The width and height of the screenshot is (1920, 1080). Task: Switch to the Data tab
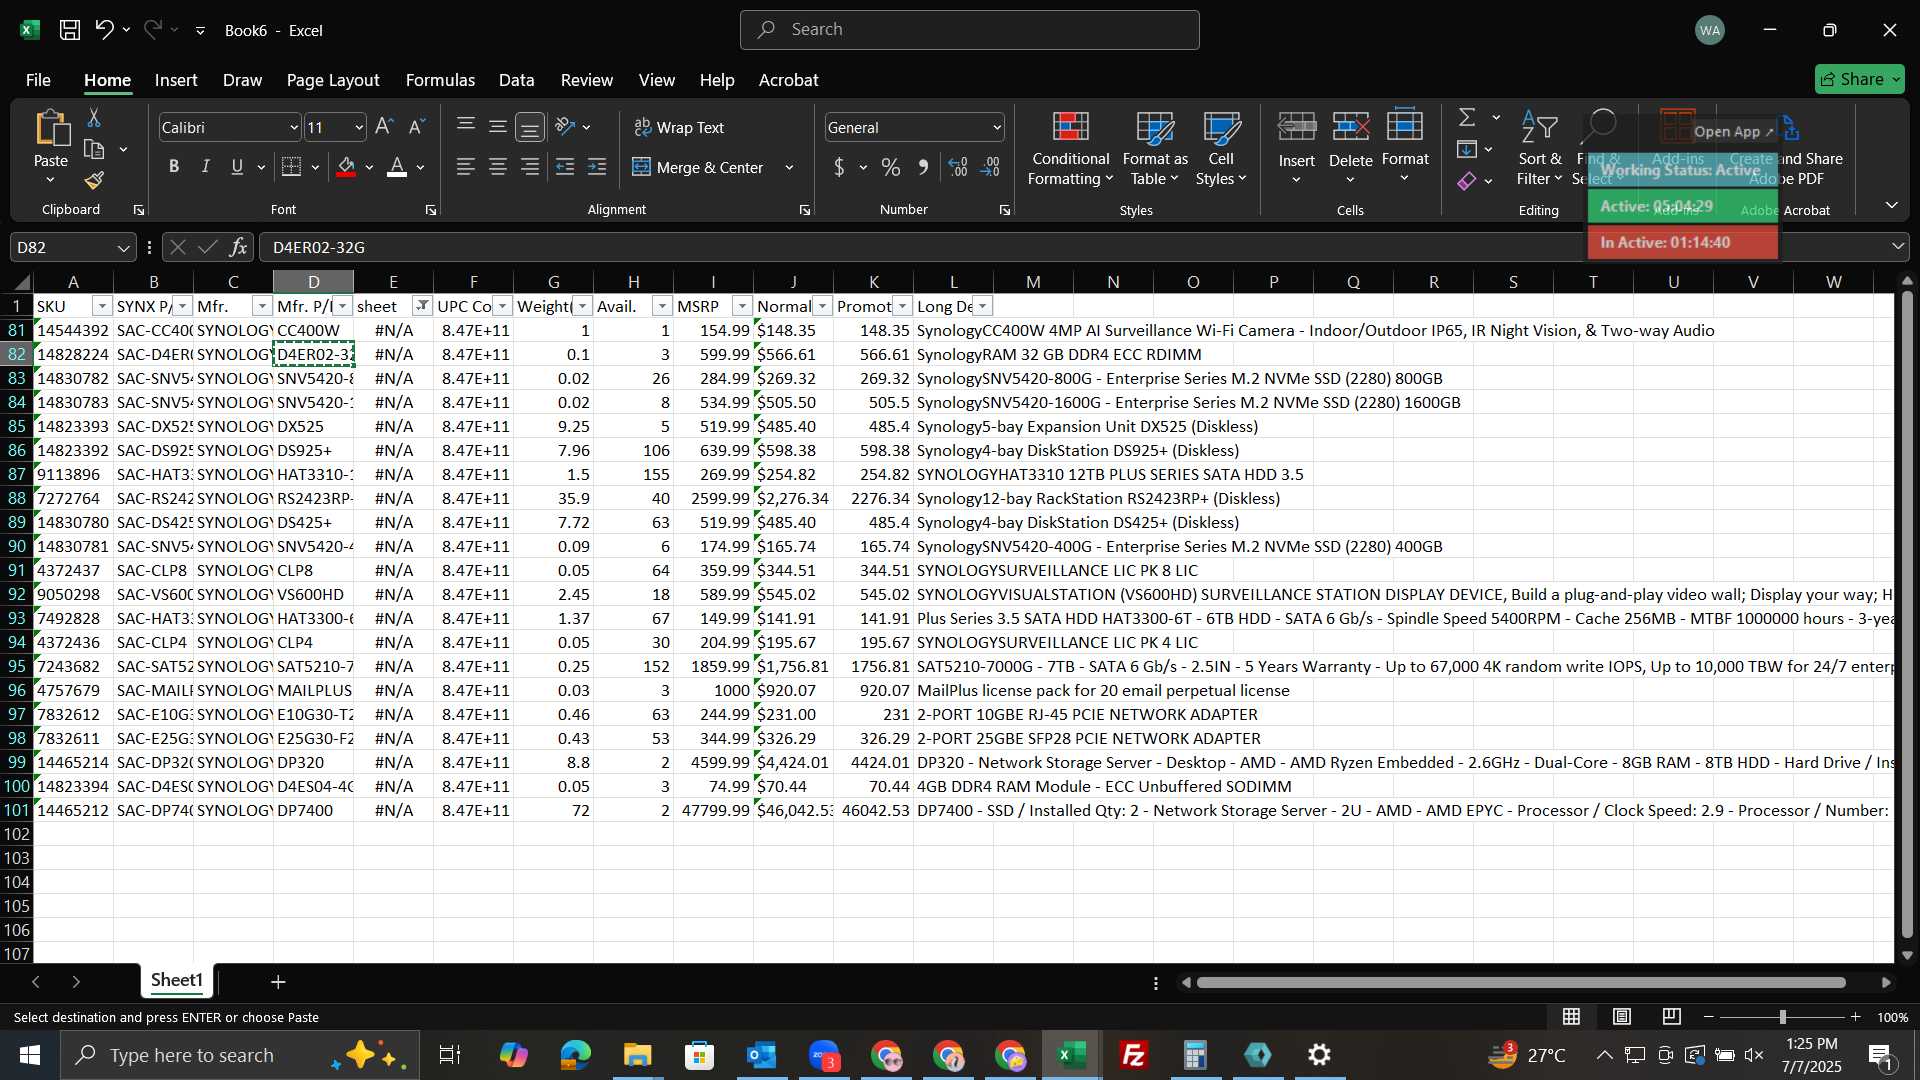[516, 80]
